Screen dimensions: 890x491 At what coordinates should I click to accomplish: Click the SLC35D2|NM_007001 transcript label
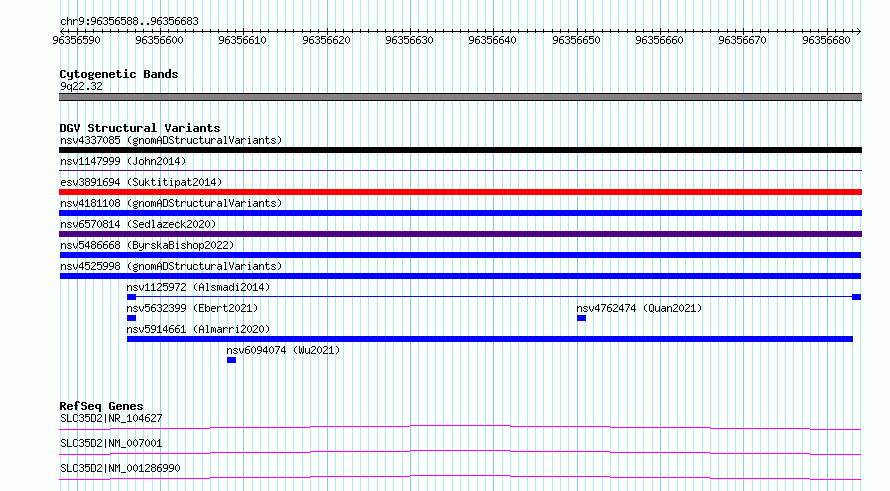[x=111, y=443]
